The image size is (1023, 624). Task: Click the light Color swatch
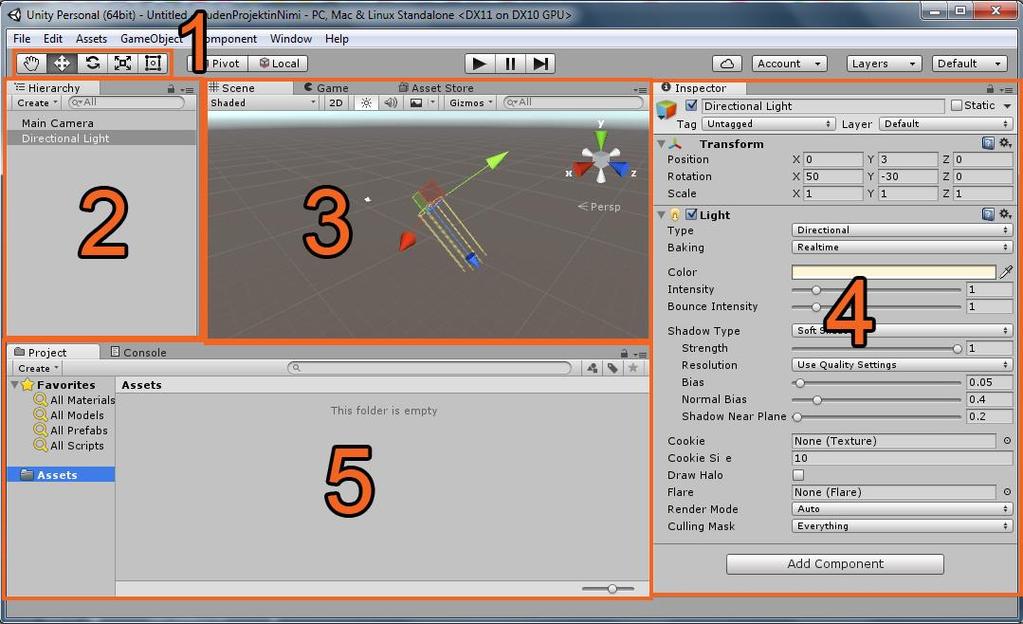click(x=894, y=272)
